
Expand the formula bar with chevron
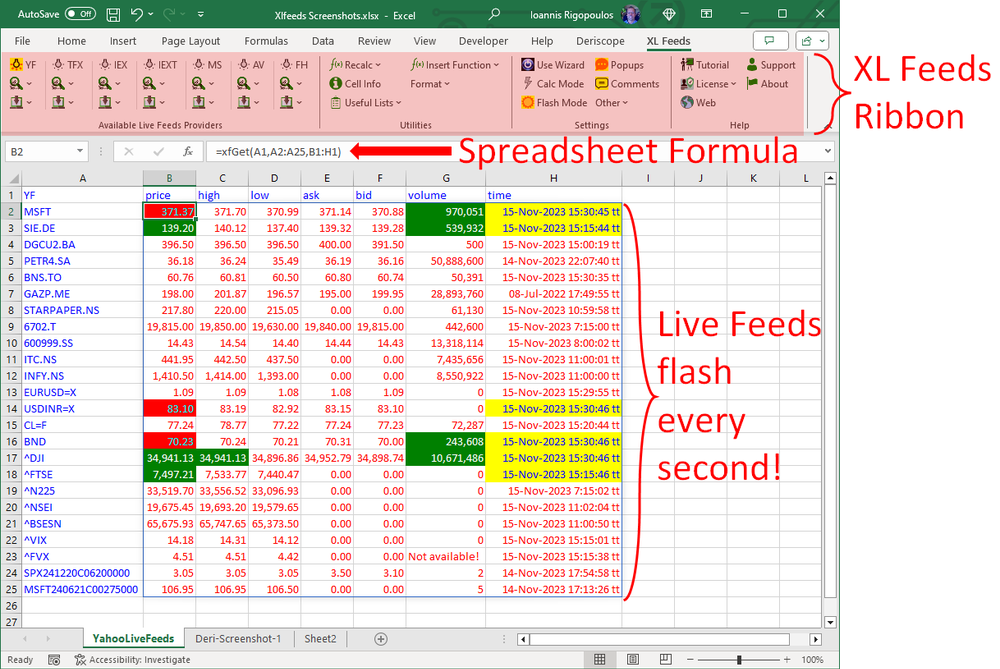(x=828, y=151)
